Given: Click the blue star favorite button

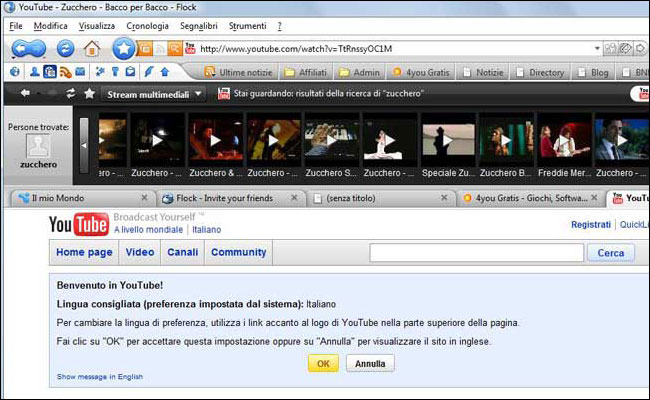Looking at the screenshot, I should pos(123,48).
